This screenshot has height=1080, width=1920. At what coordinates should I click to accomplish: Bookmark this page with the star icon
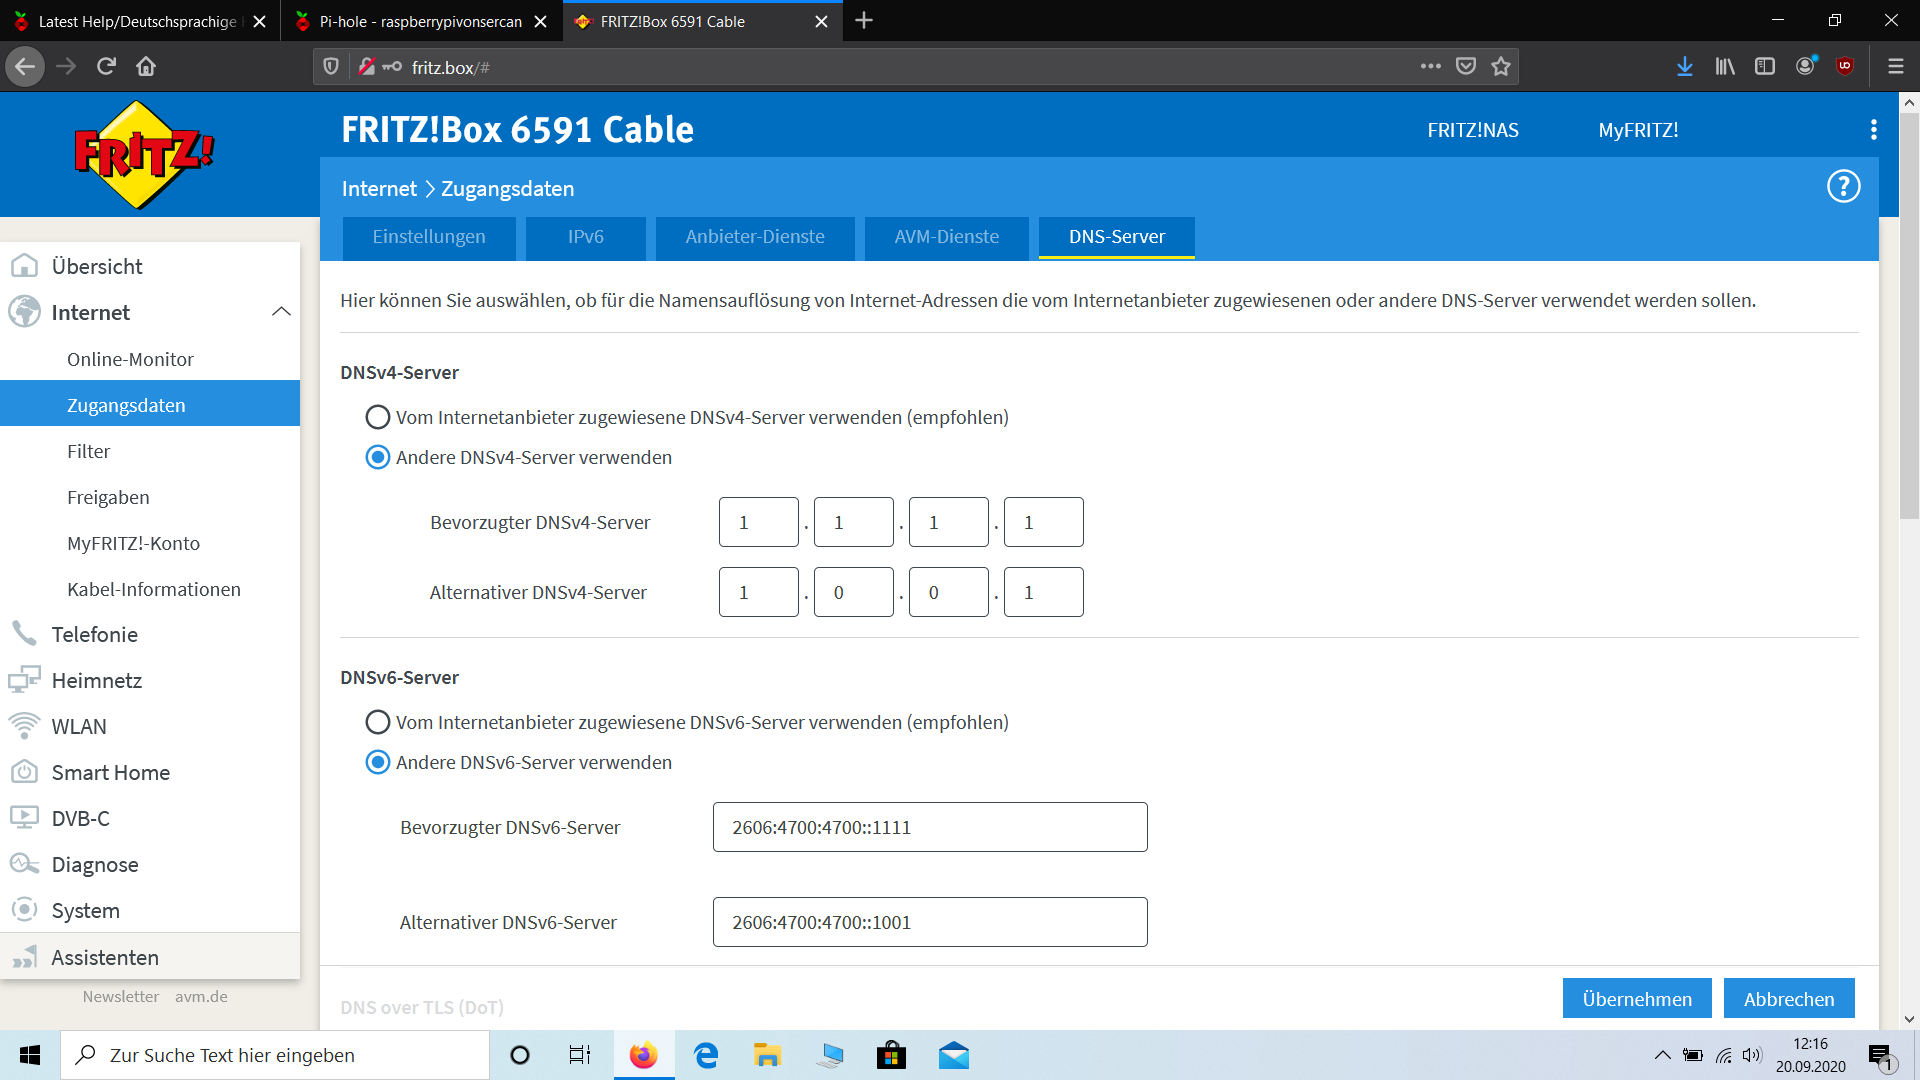1500,67
